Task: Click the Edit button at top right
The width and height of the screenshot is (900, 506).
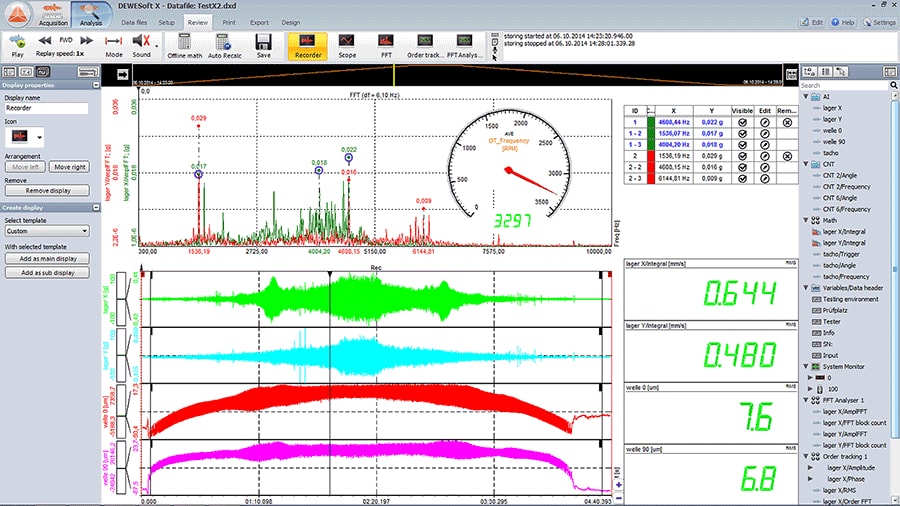Action: [x=813, y=22]
